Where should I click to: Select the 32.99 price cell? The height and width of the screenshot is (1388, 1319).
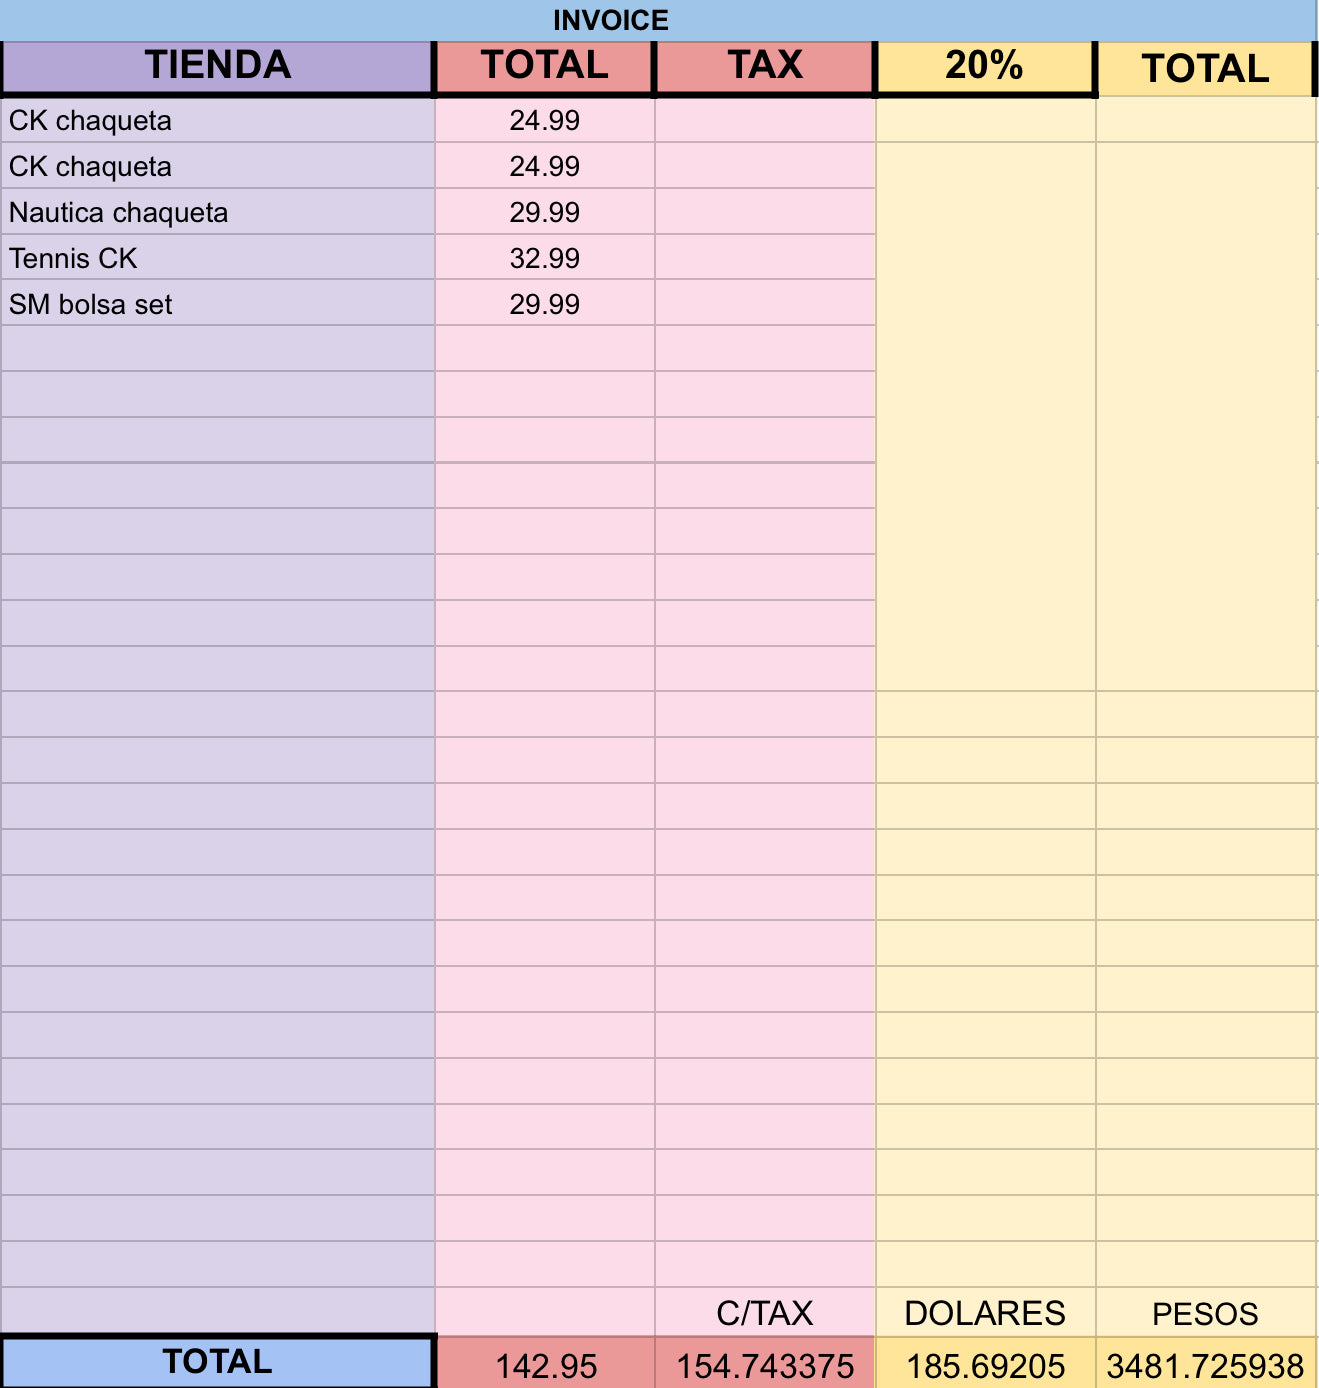click(545, 258)
